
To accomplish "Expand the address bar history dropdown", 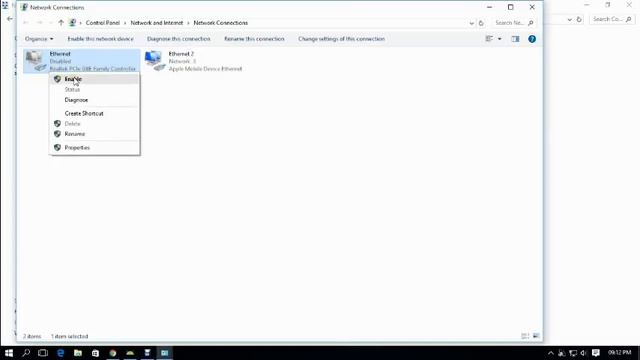I will tap(472, 23).
